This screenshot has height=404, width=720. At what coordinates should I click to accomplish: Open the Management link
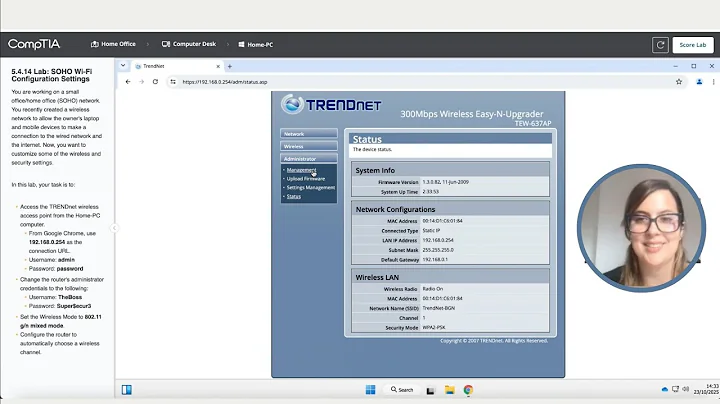pyautogui.click(x=301, y=170)
